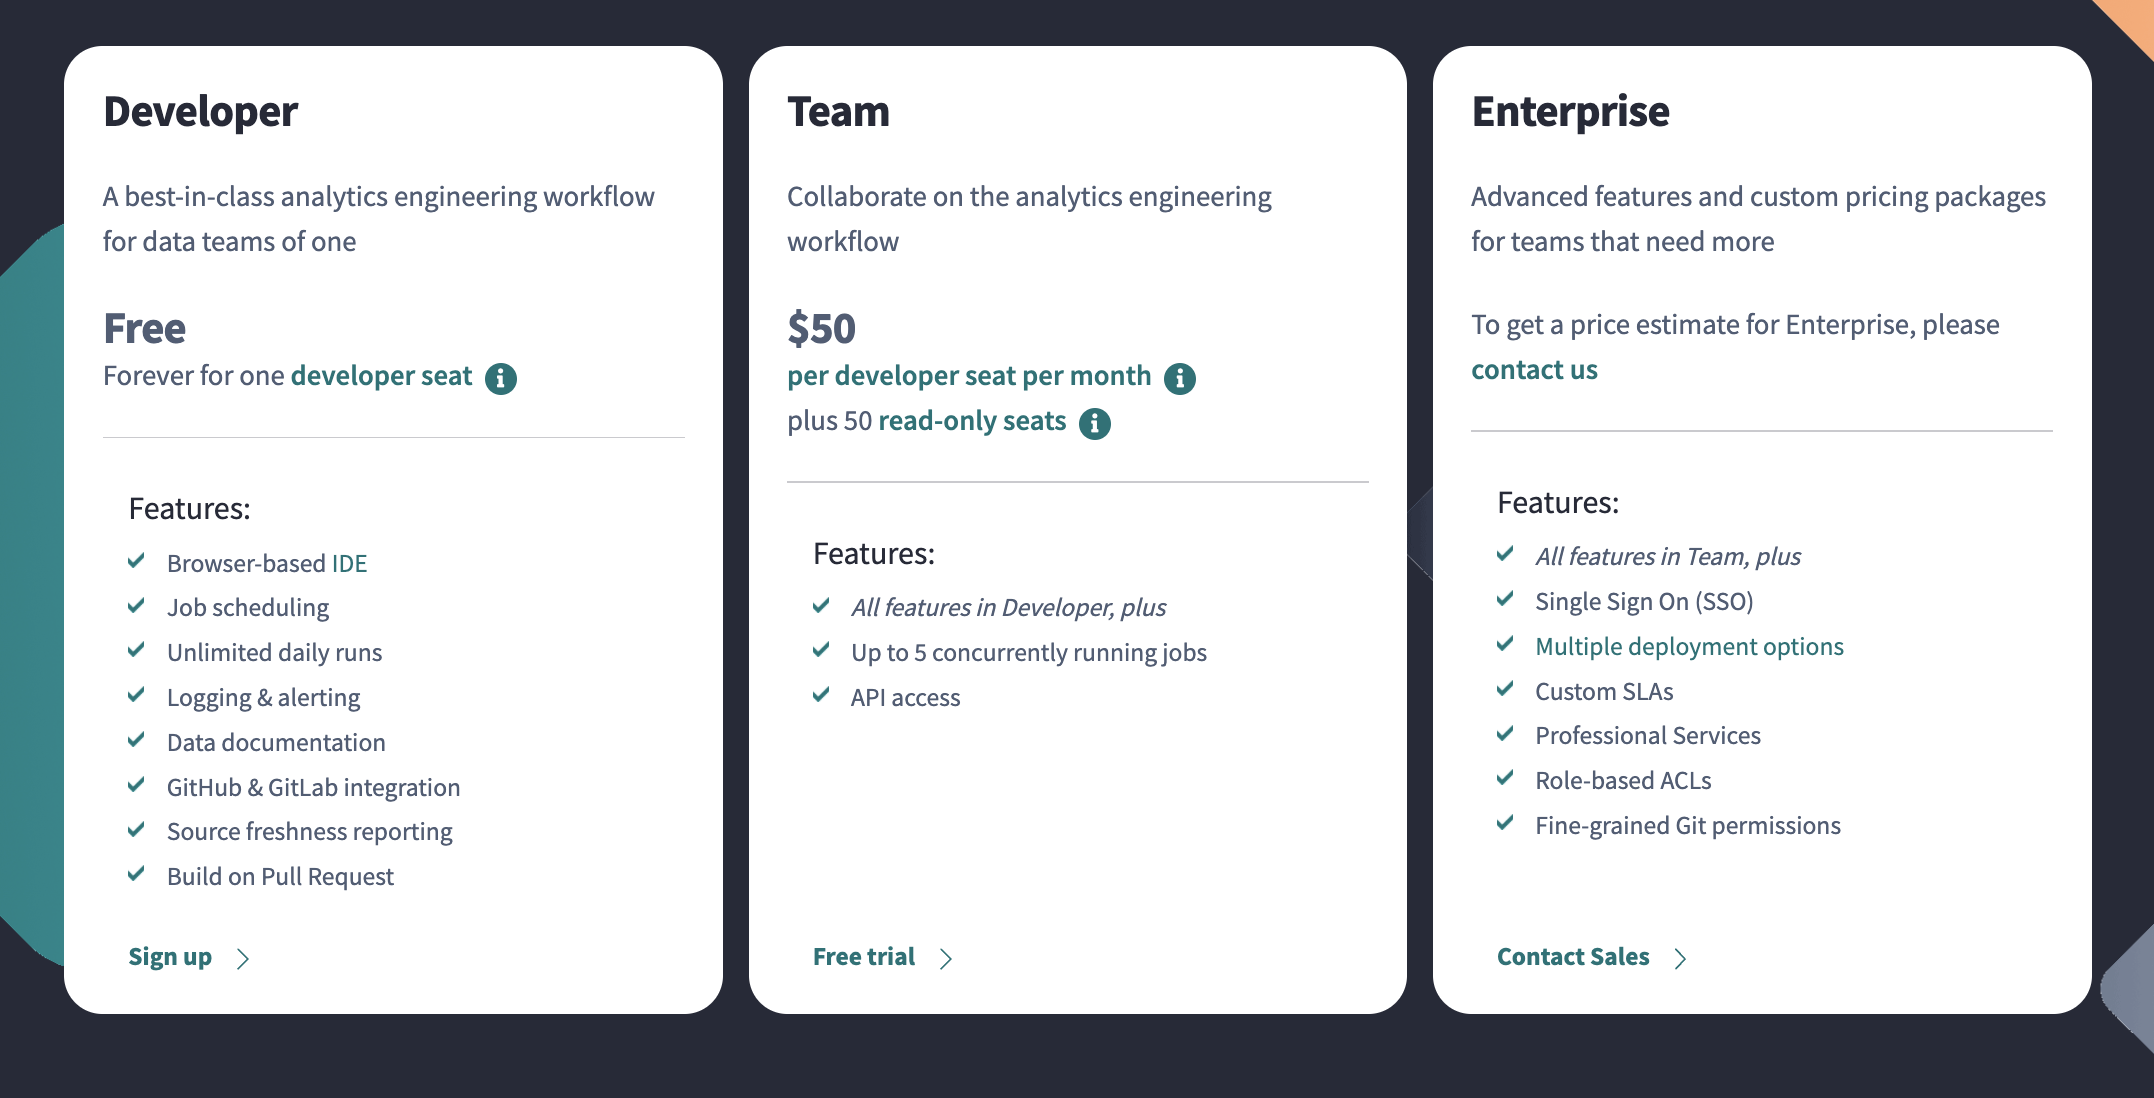Open developer seat link in Developer plan
This screenshot has height=1098, width=2154.
coord(381,376)
